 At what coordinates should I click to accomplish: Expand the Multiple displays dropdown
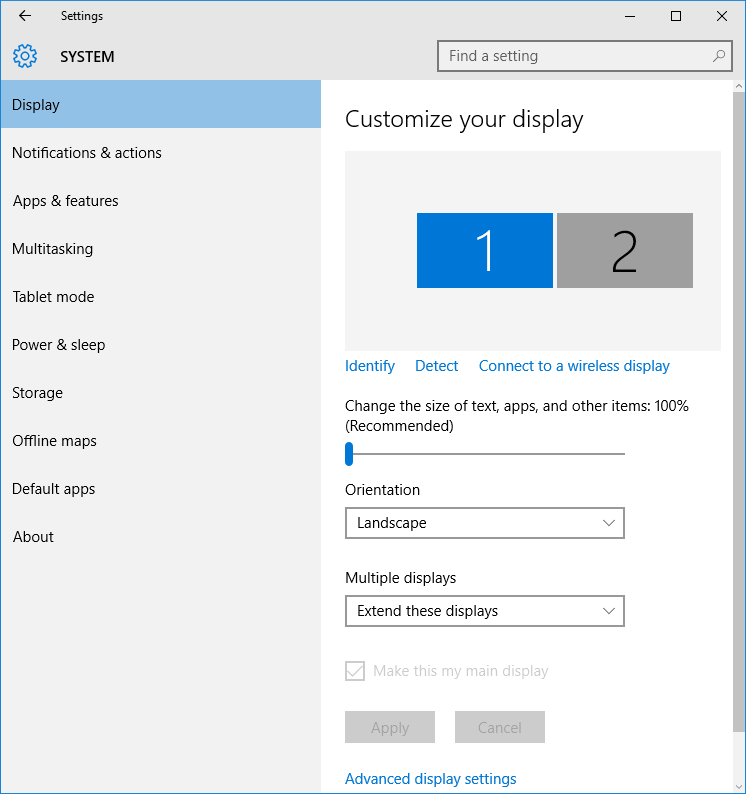click(x=484, y=611)
